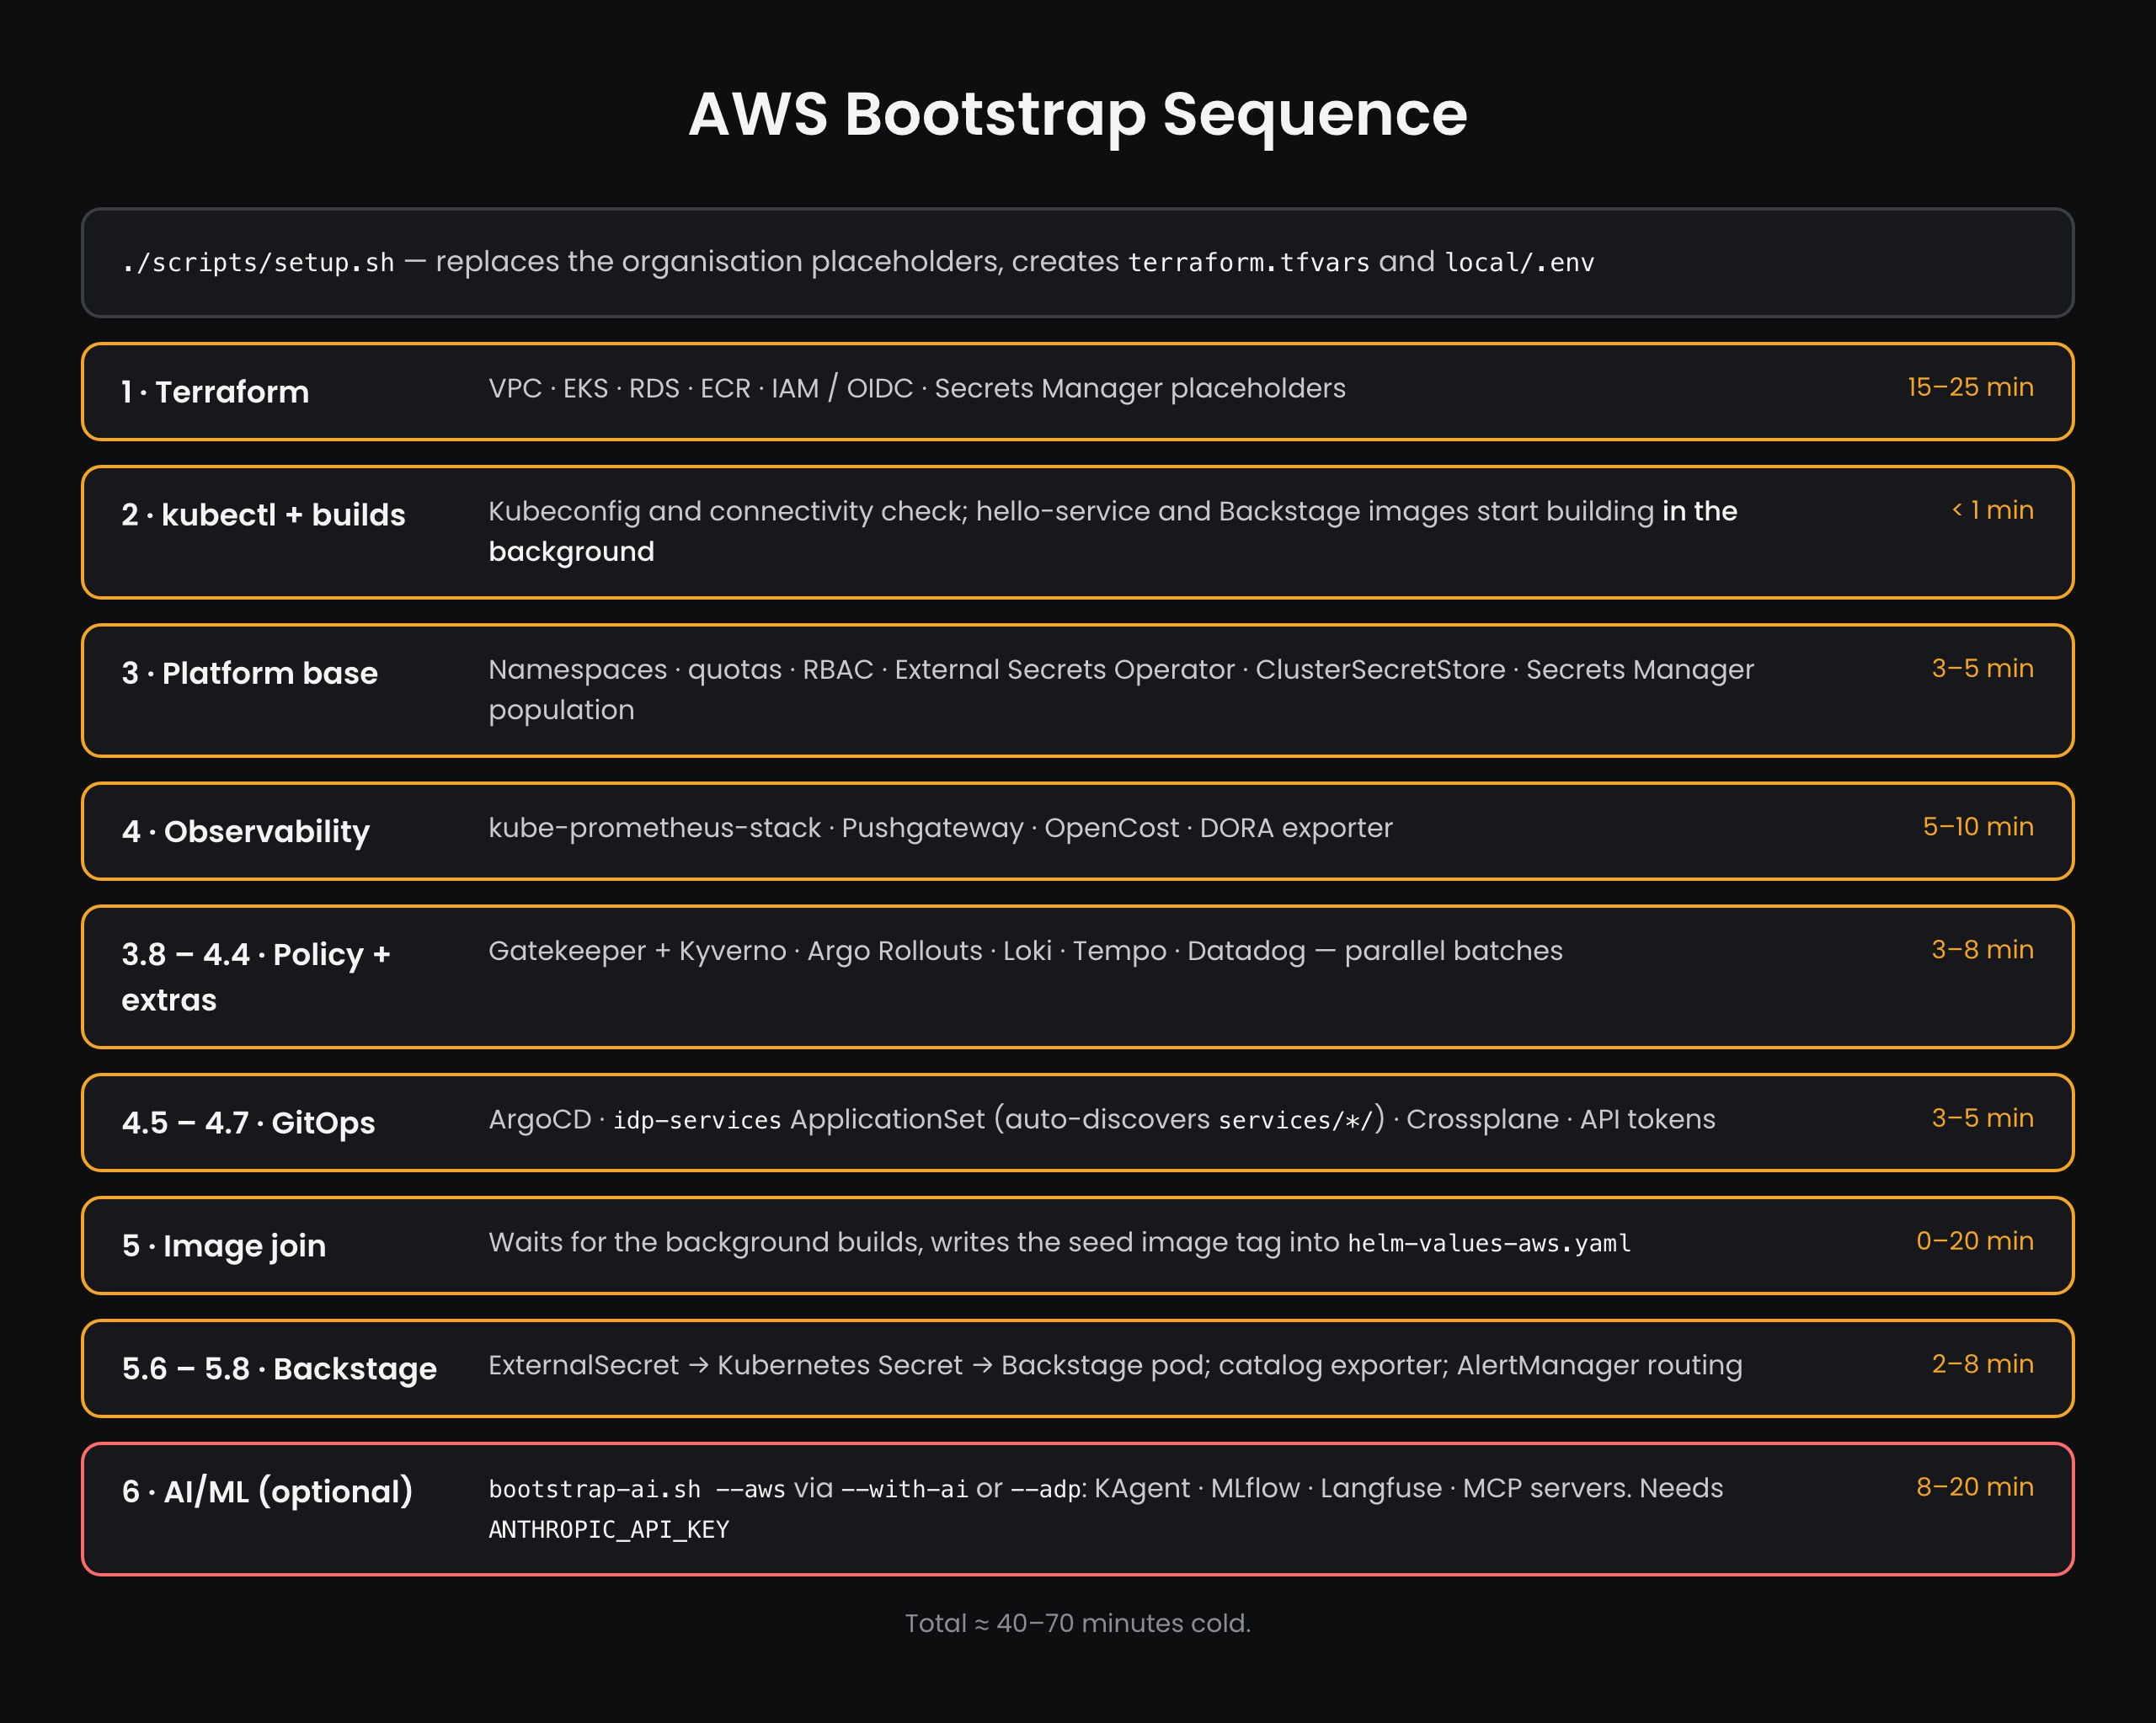
Task: Select the 5 · Image join label
Action: (223, 1246)
